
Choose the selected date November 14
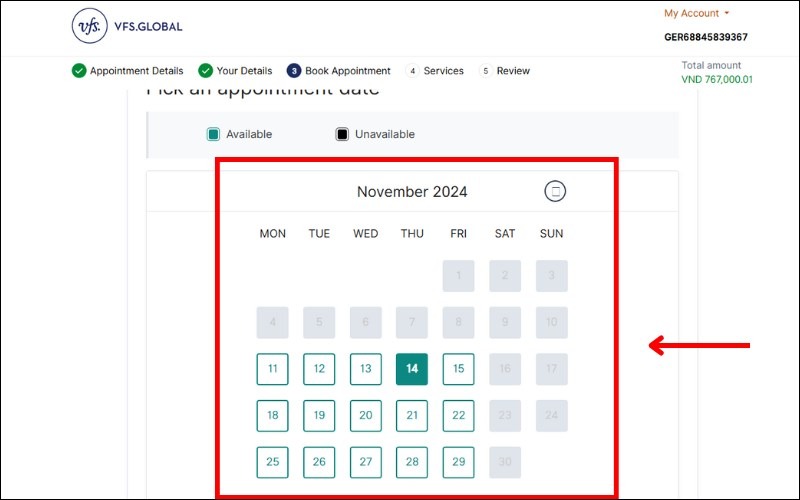[412, 369]
